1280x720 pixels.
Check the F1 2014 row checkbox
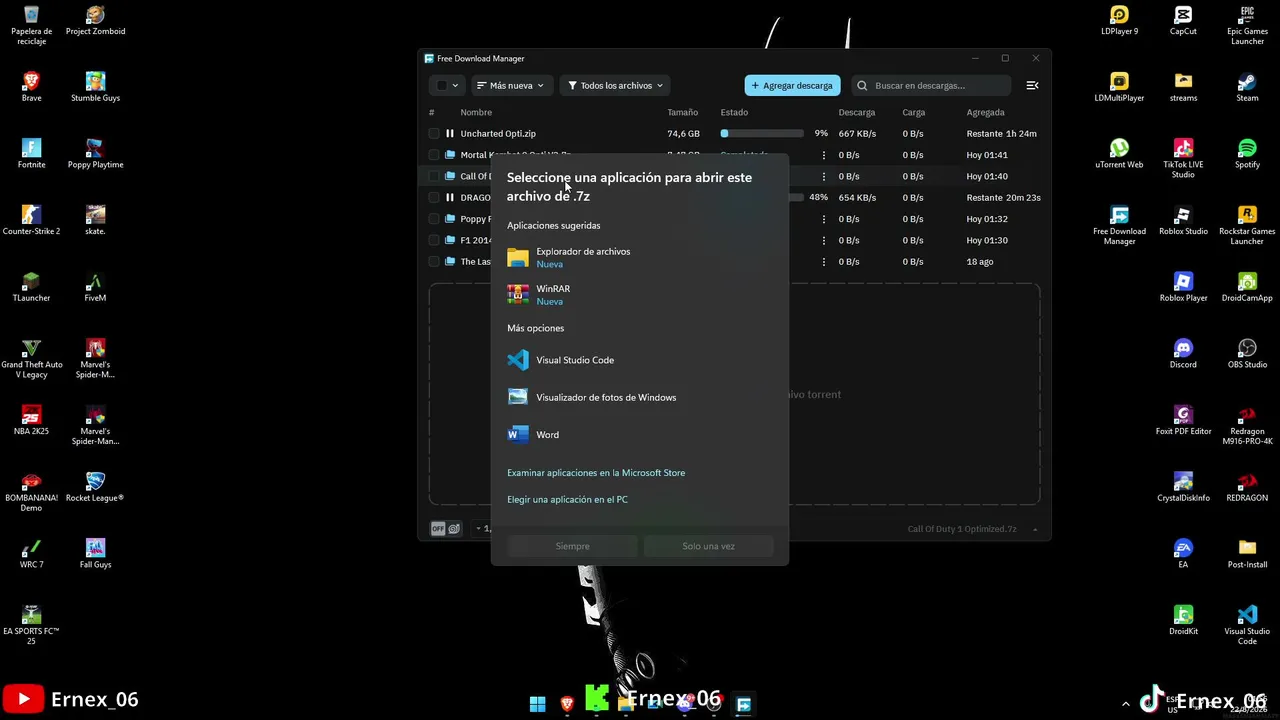pyautogui.click(x=434, y=240)
